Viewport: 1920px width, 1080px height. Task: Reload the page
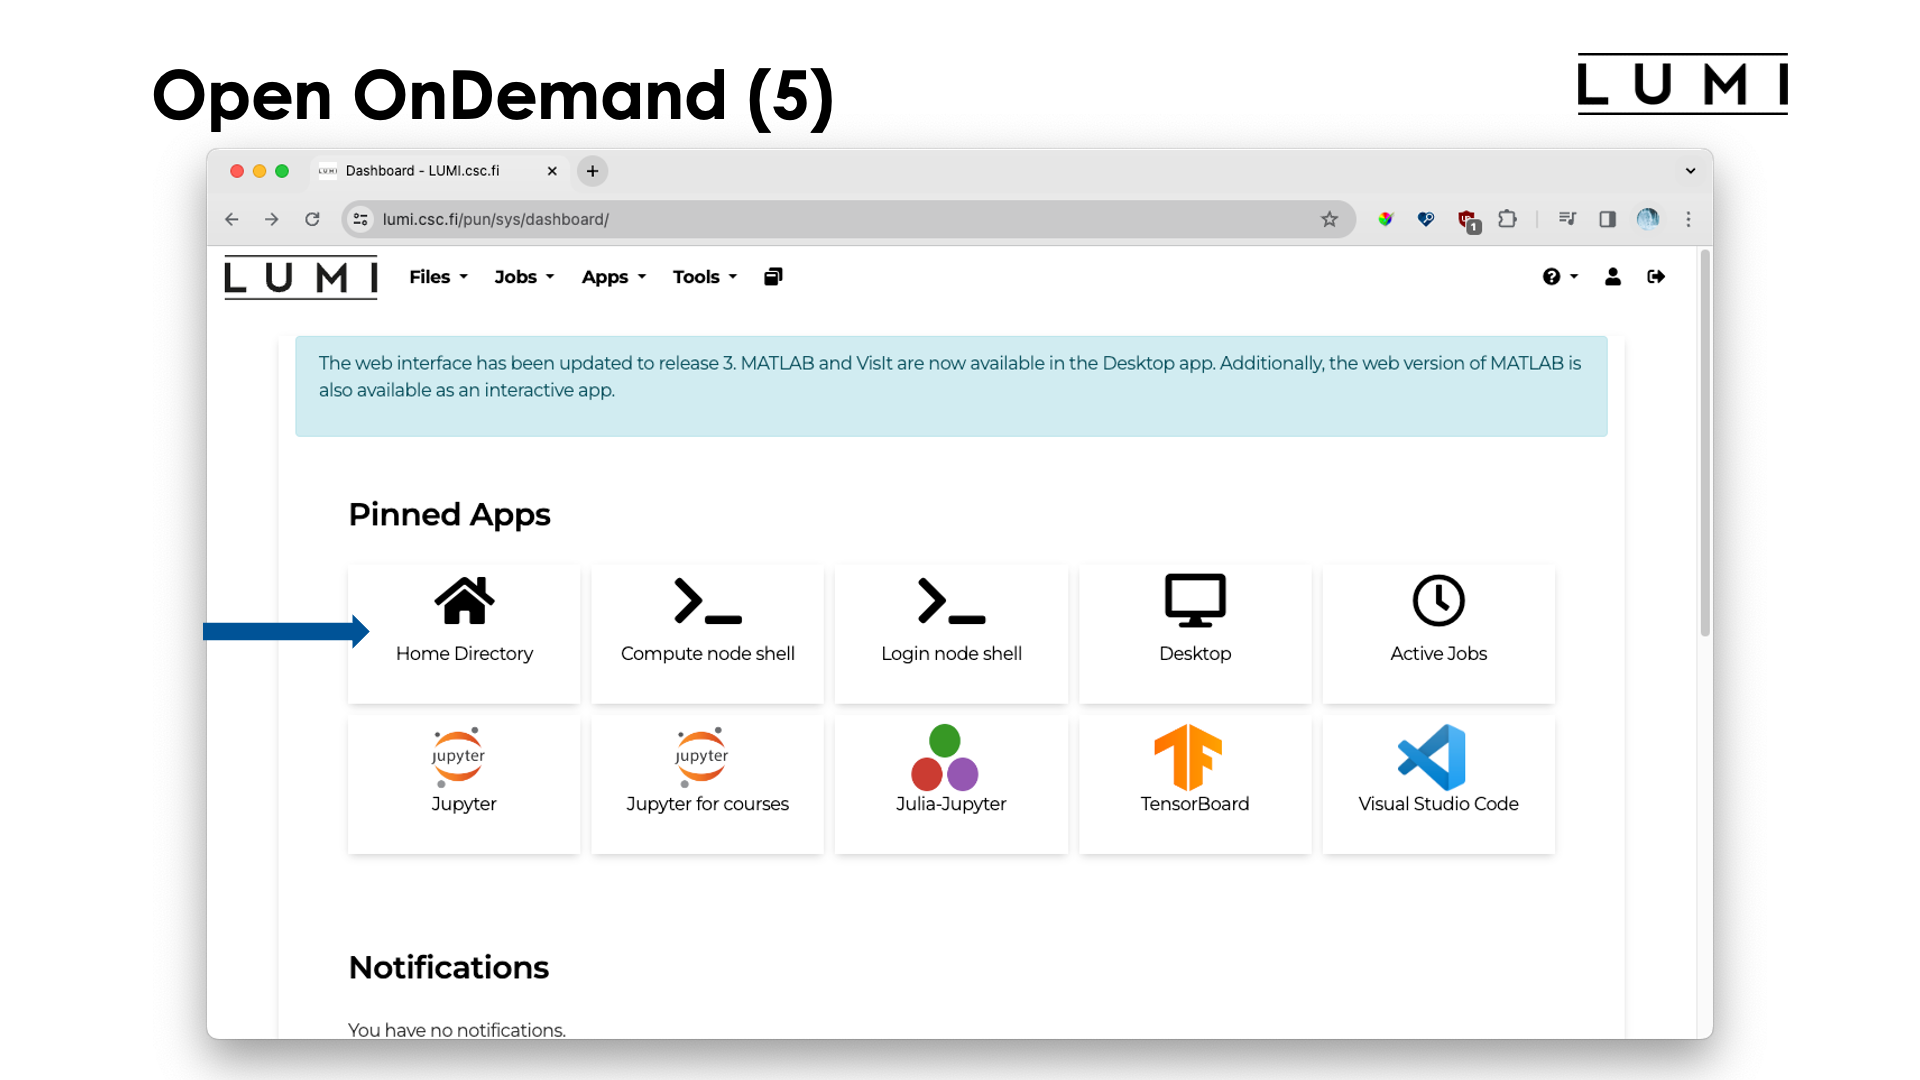[312, 219]
